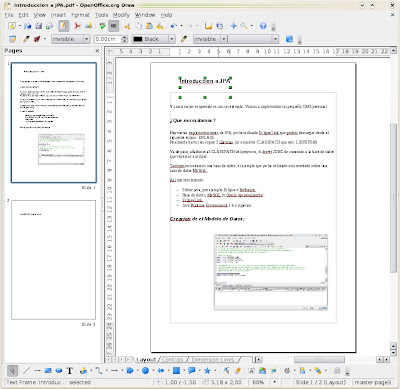
Task: Click the Paste clipboard icon
Action: click(x=149, y=26)
